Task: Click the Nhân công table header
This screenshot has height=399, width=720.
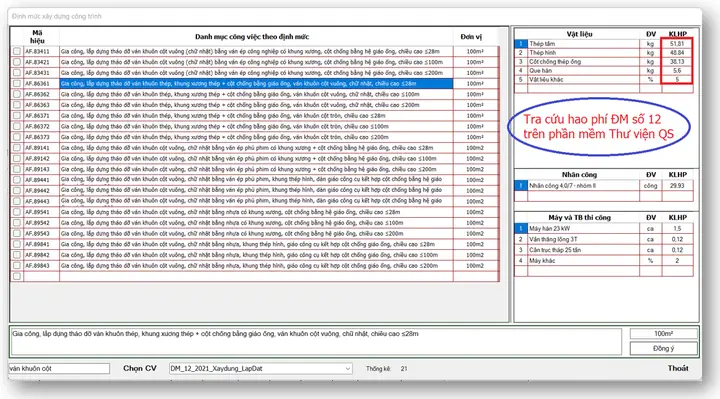Action: (579, 174)
